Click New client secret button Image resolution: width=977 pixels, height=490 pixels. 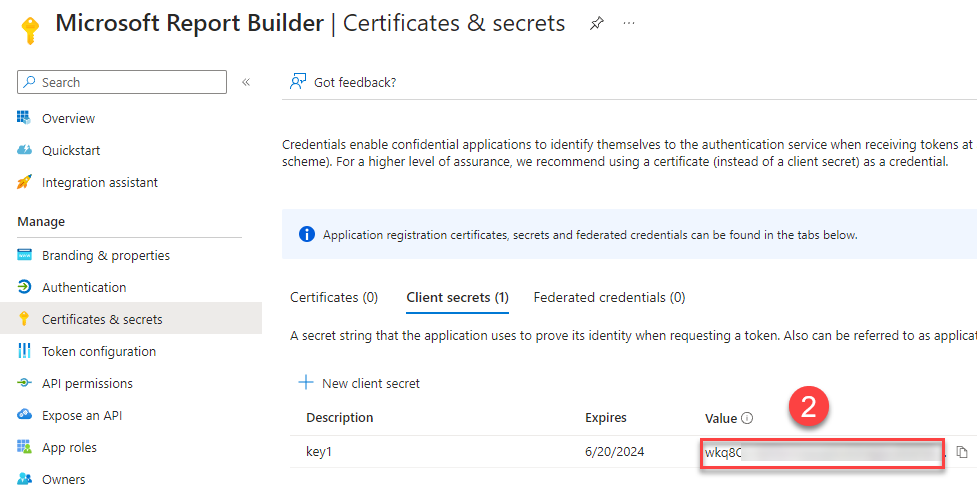click(371, 383)
